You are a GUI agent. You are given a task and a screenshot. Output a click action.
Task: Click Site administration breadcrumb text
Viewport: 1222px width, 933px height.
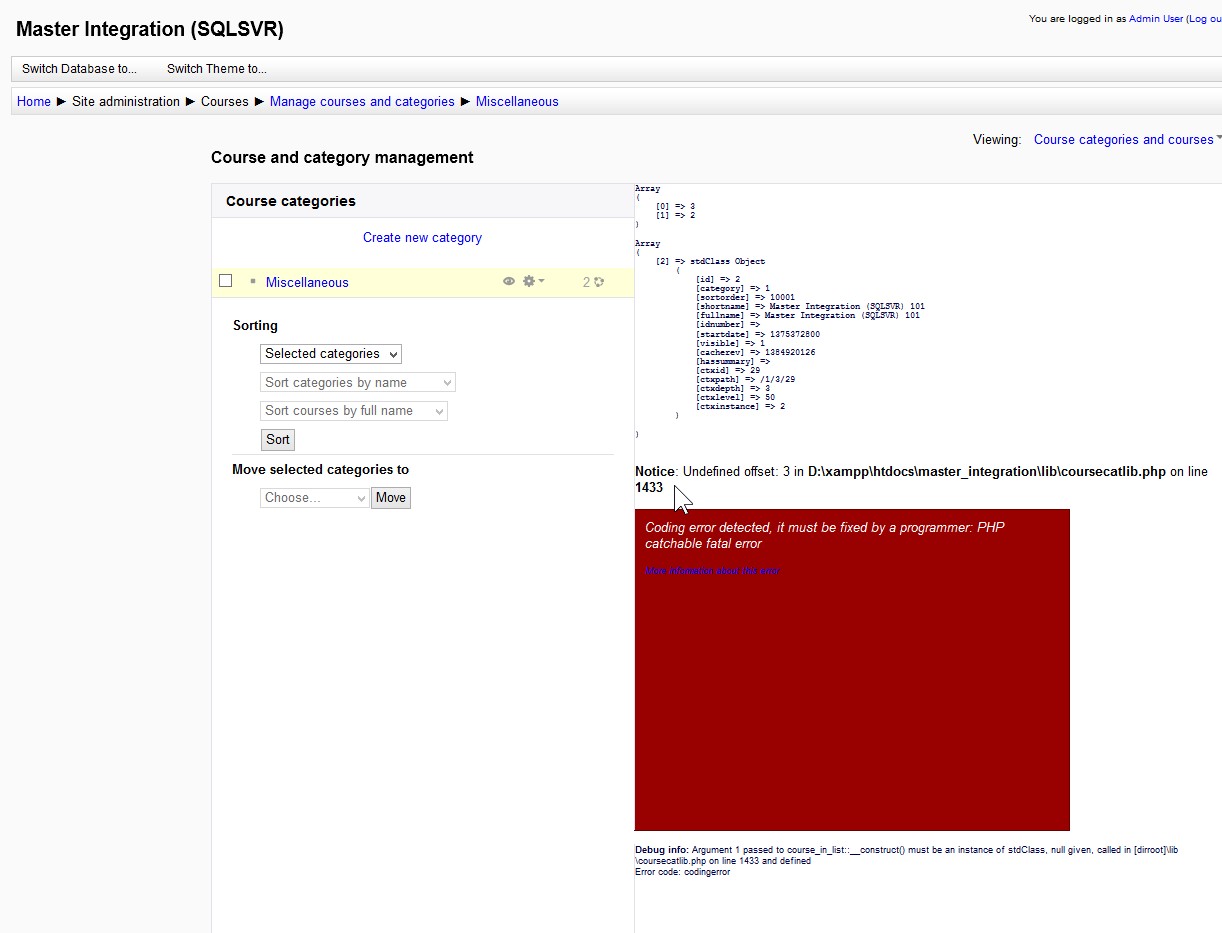tap(126, 102)
